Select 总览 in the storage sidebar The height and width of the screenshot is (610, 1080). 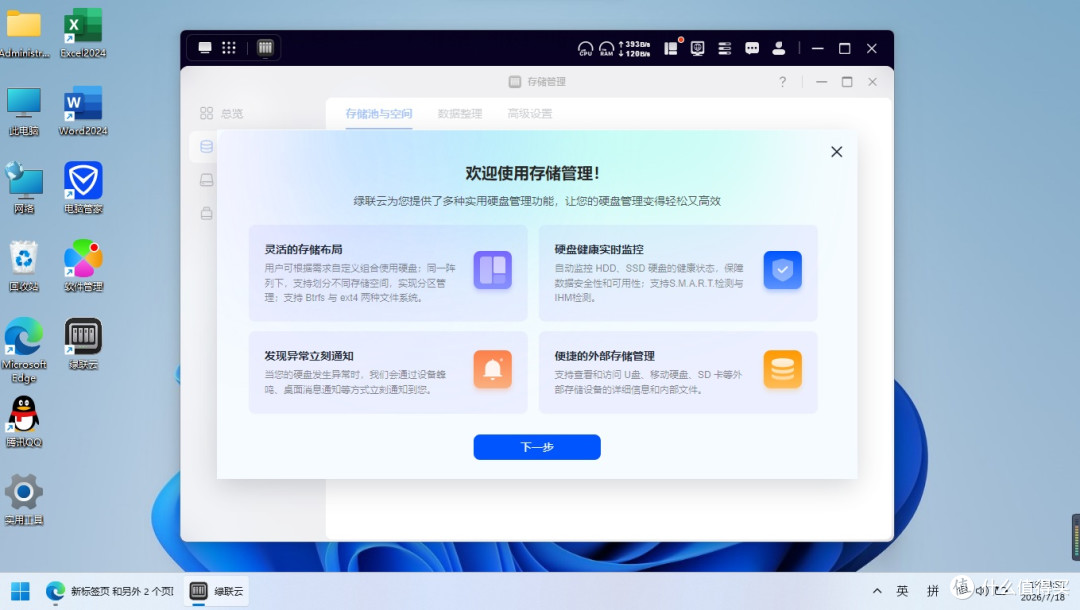coord(222,113)
